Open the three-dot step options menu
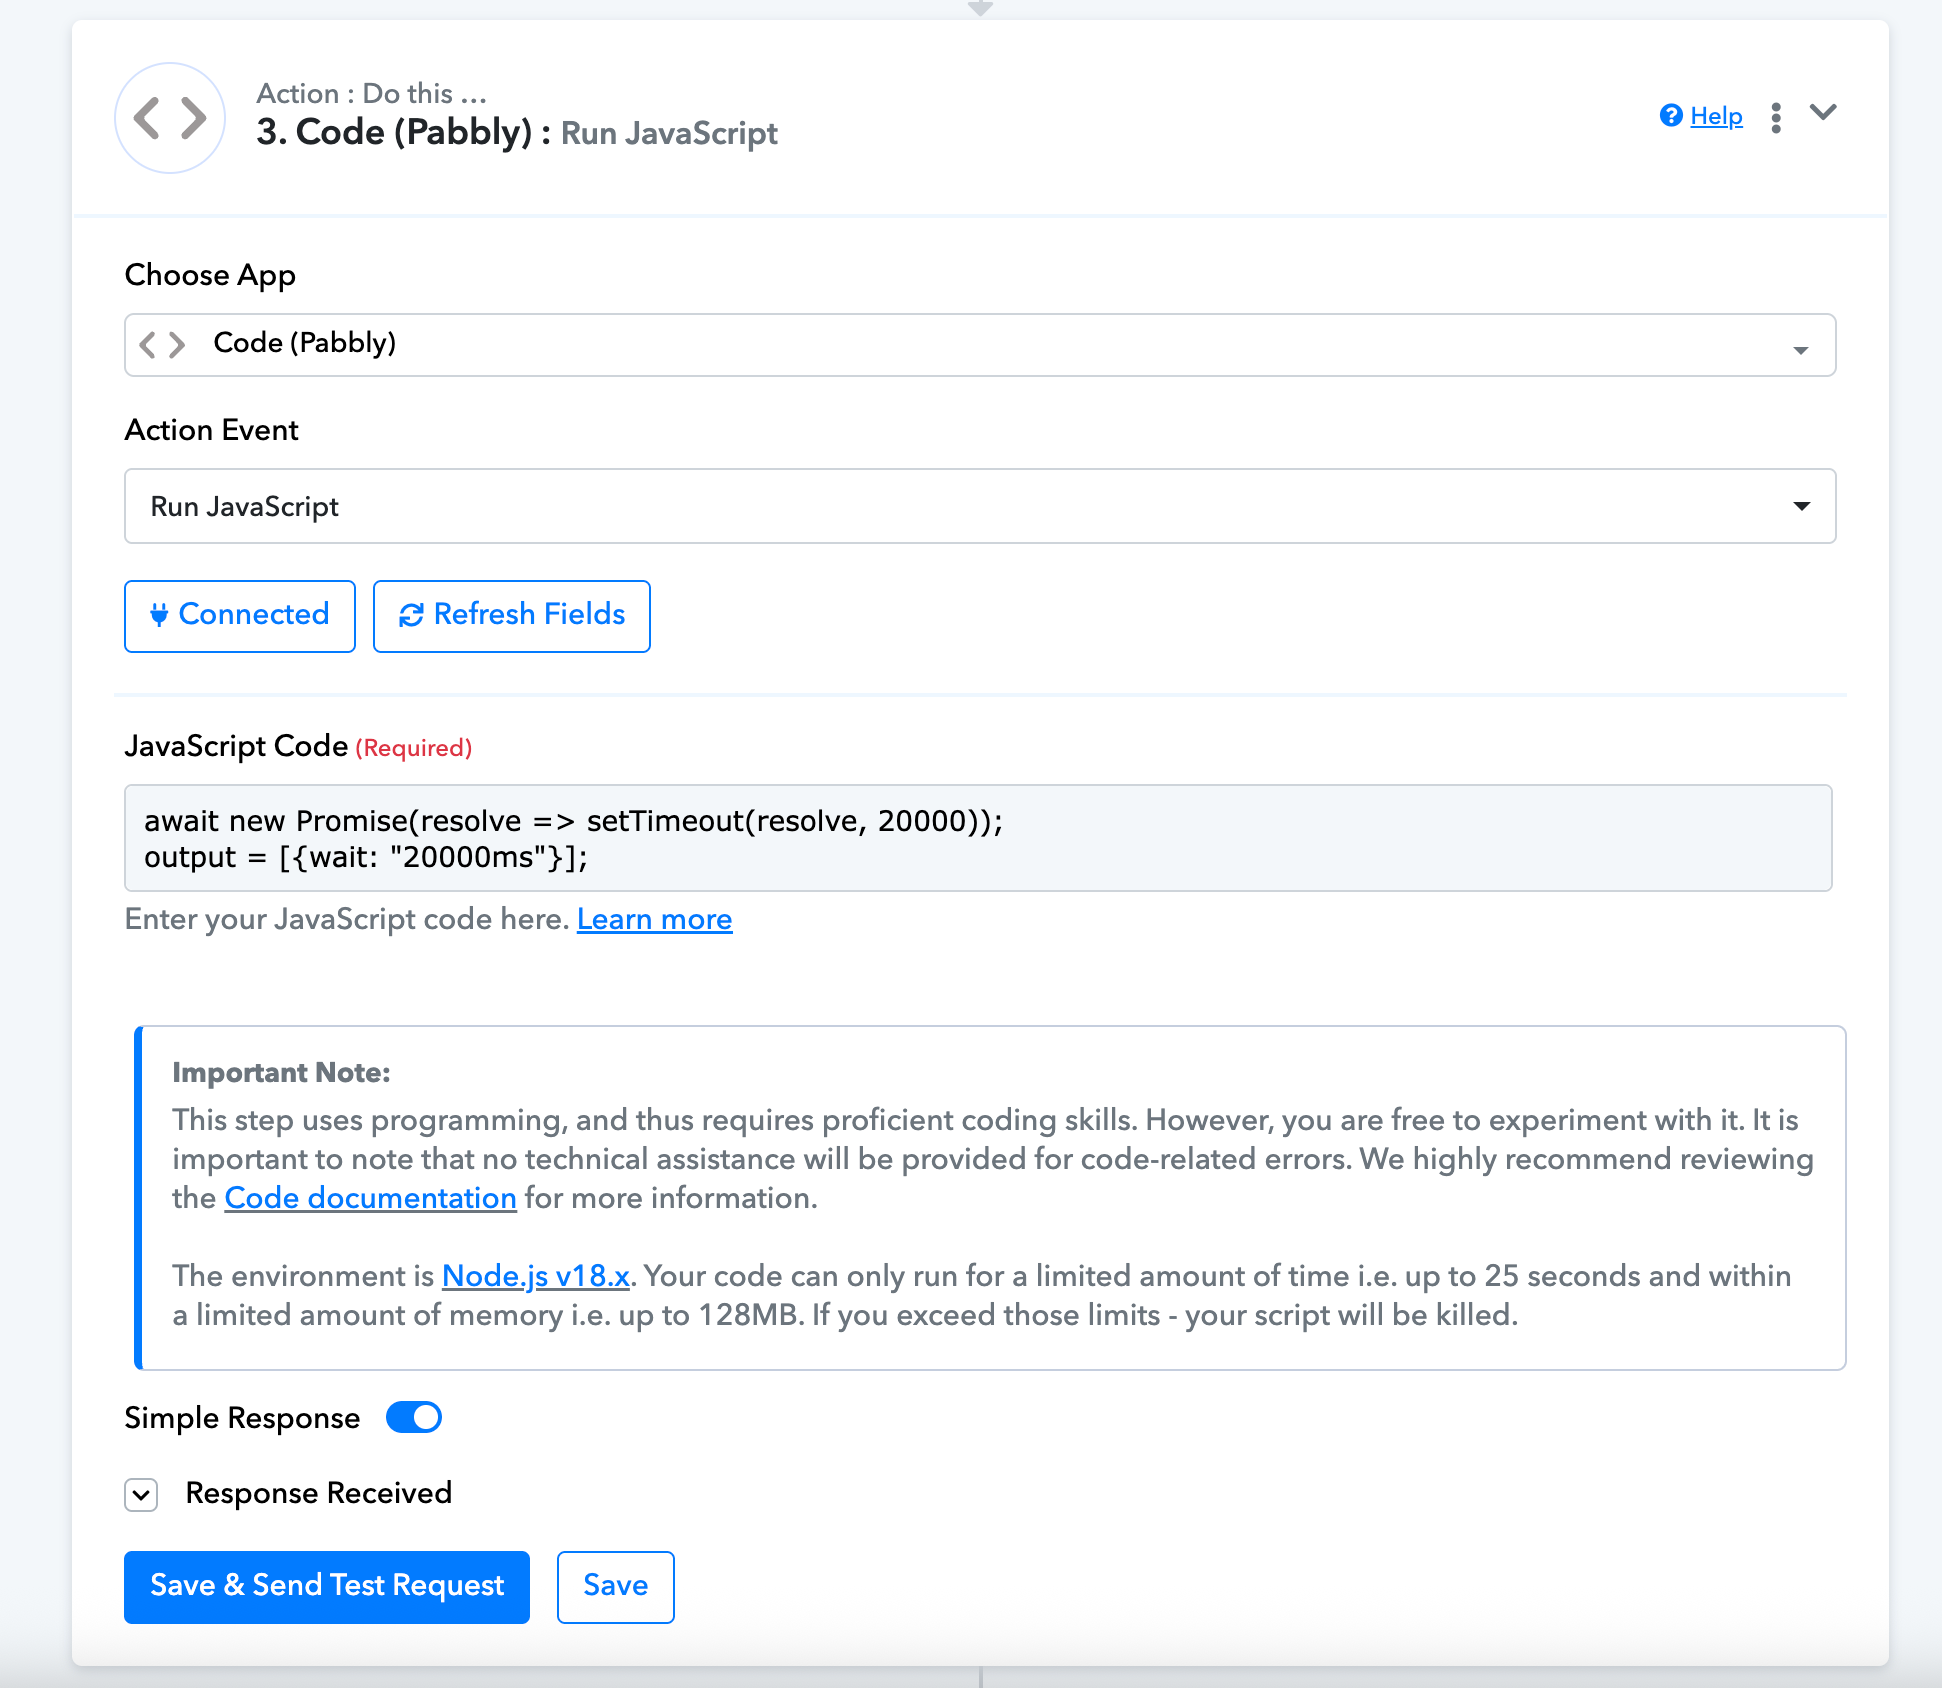 [1776, 117]
